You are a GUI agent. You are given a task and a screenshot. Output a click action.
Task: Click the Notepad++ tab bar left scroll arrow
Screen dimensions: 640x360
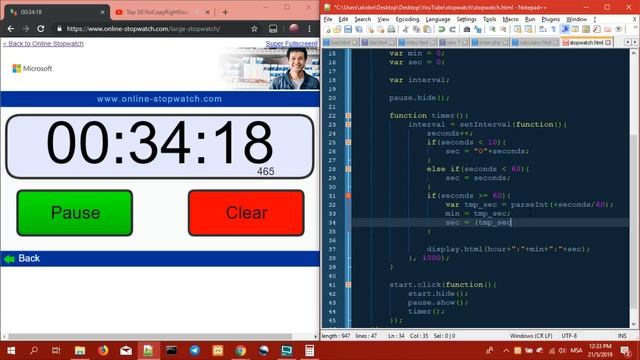point(627,42)
